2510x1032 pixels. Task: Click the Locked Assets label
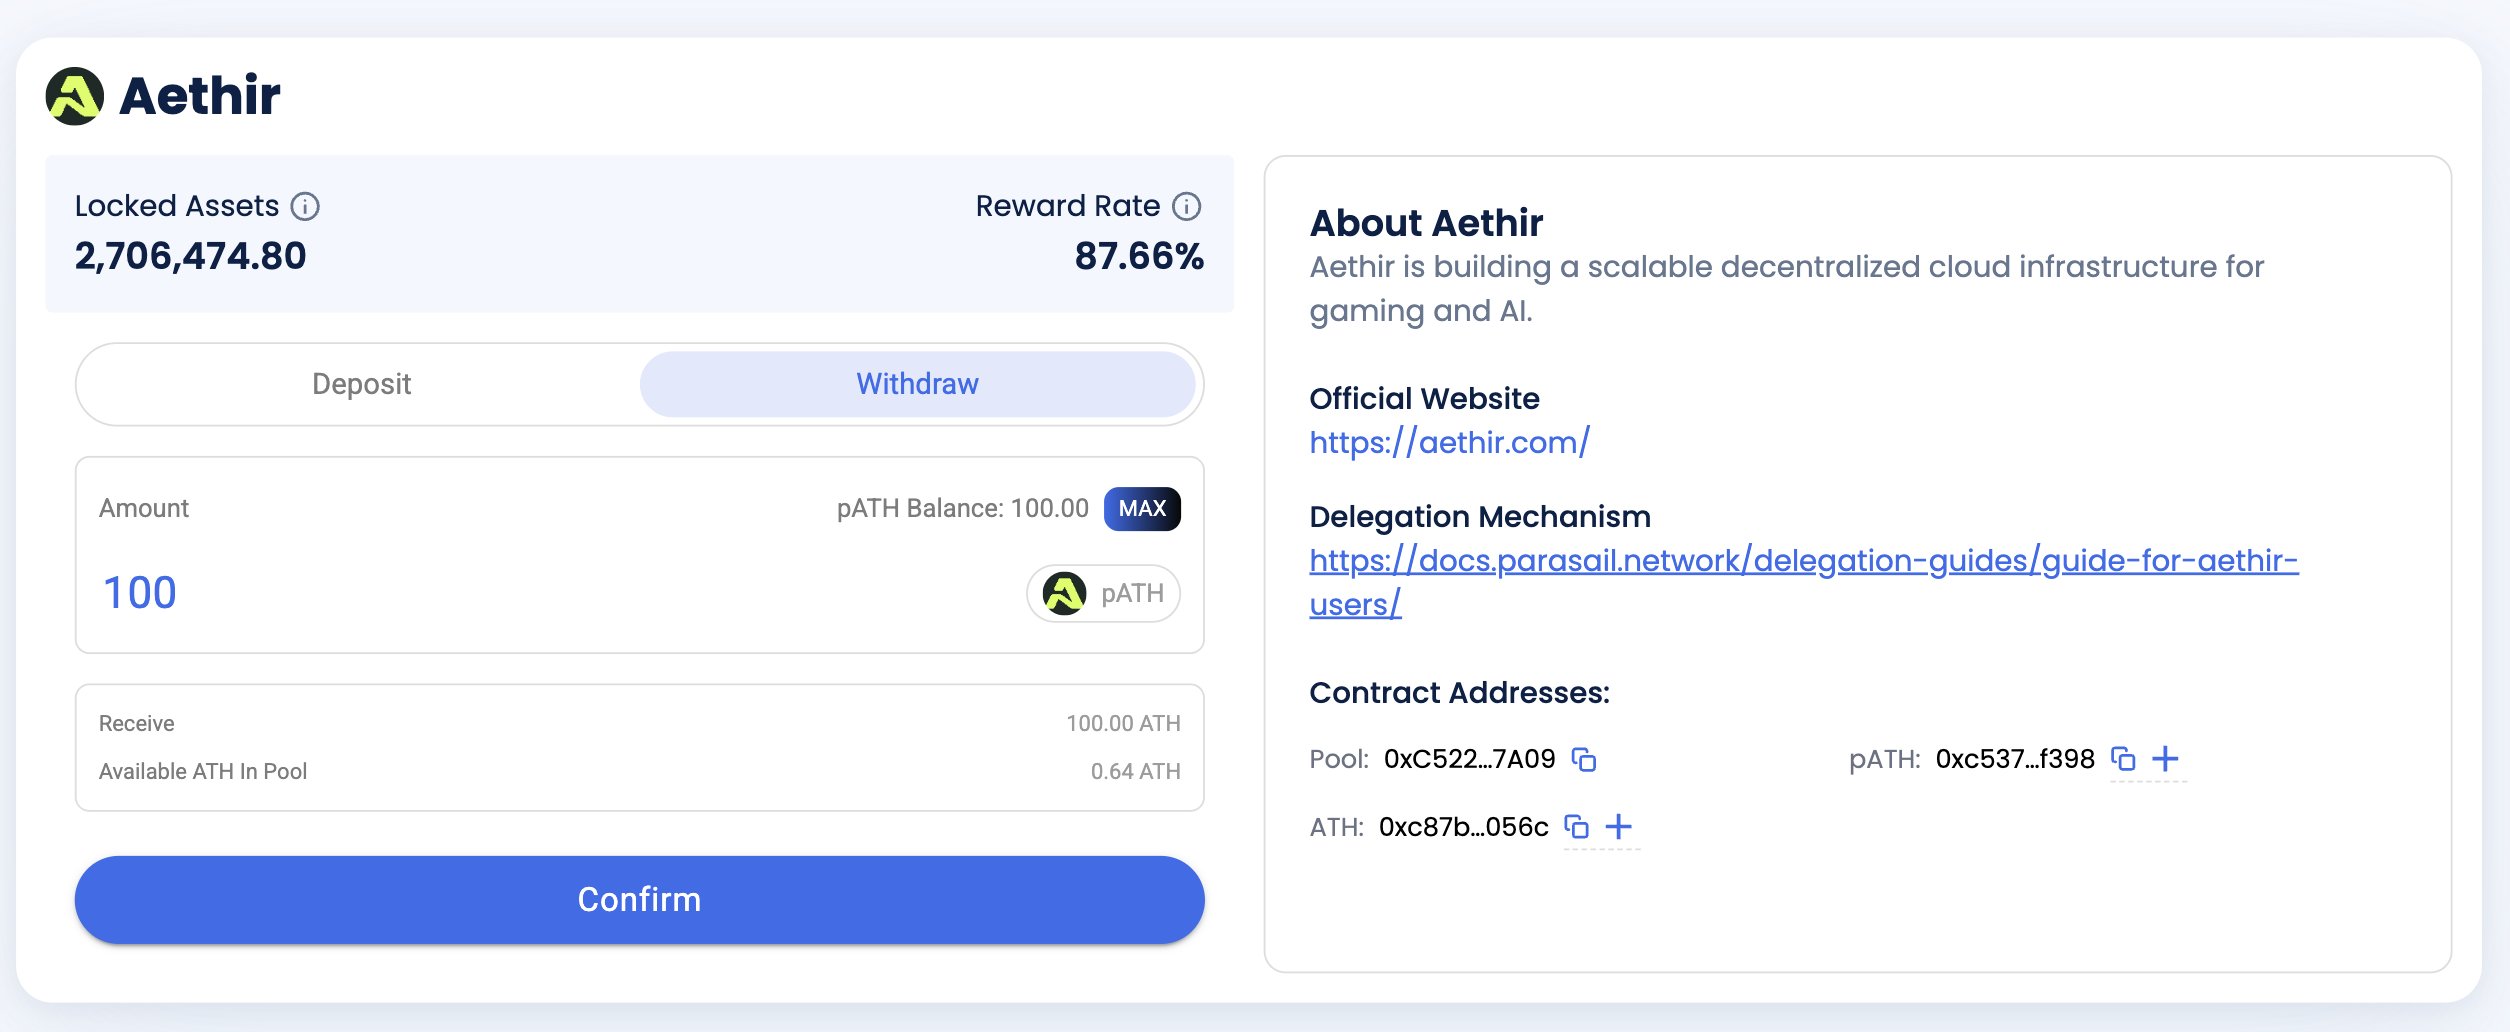(x=177, y=206)
